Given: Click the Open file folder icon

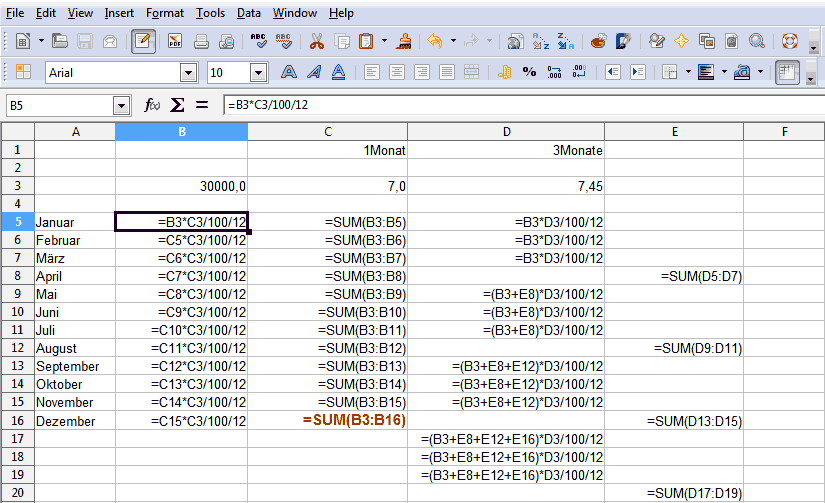Looking at the screenshot, I should click(x=59, y=41).
